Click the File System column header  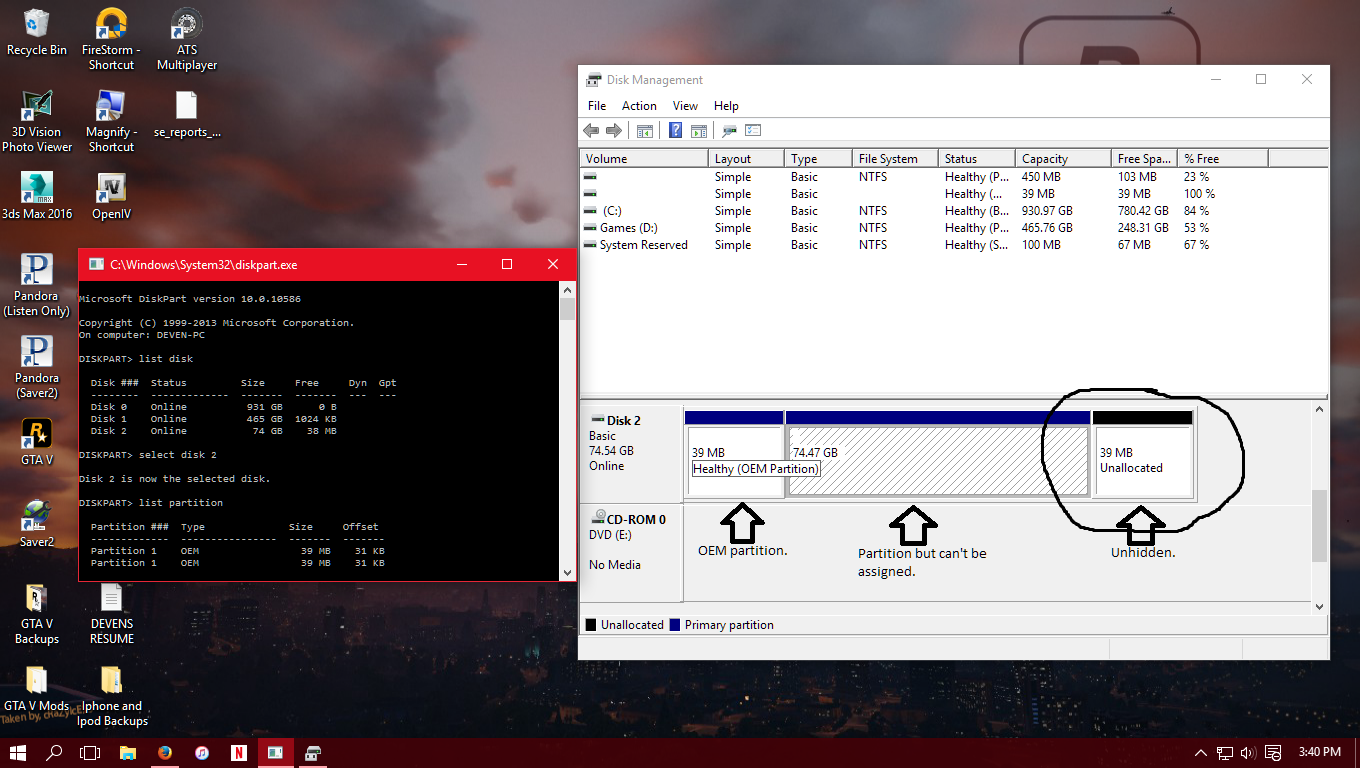pos(887,159)
